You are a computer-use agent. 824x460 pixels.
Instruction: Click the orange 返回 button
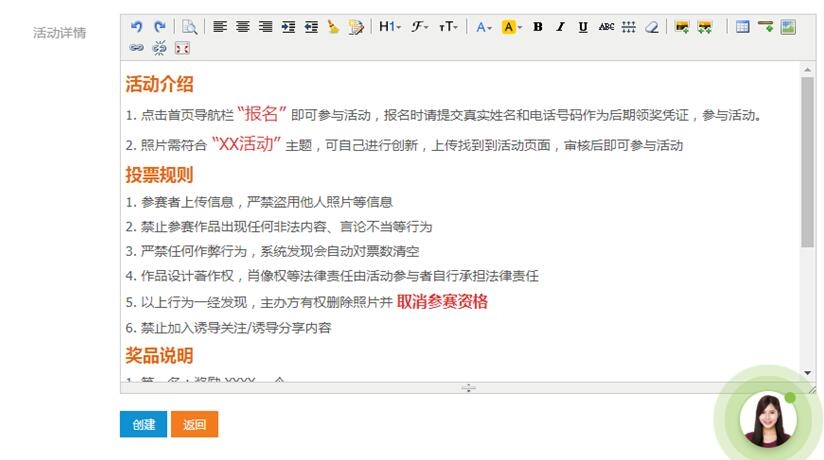[x=194, y=424]
